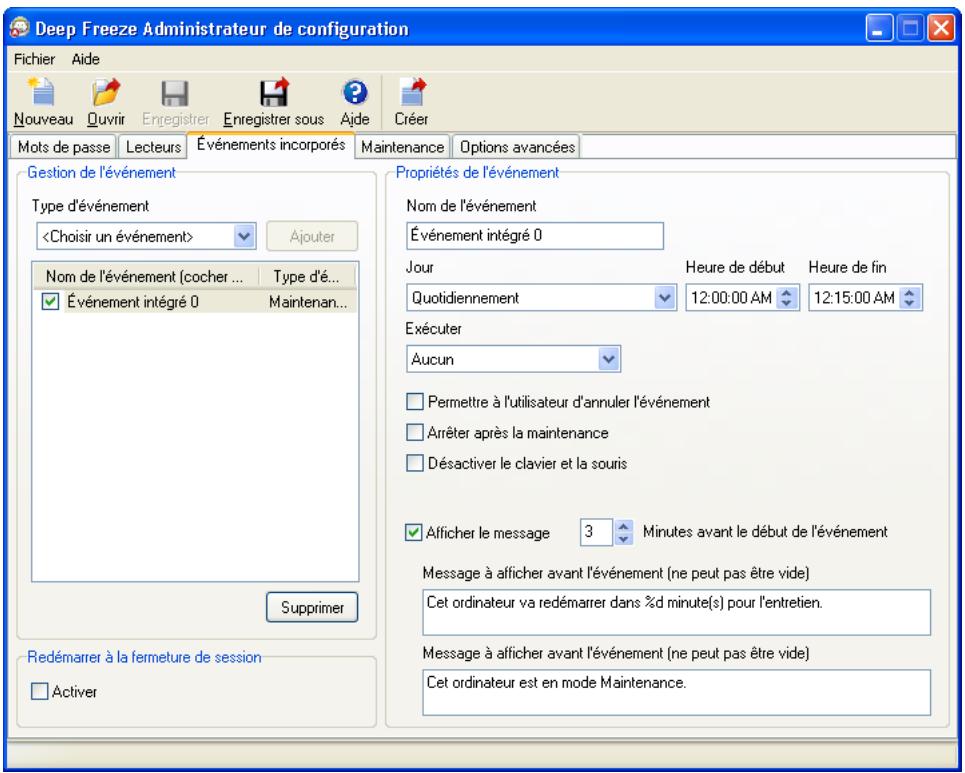Minimize the Deep Freeze window
The image size is (965, 773).
pyautogui.click(x=879, y=28)
